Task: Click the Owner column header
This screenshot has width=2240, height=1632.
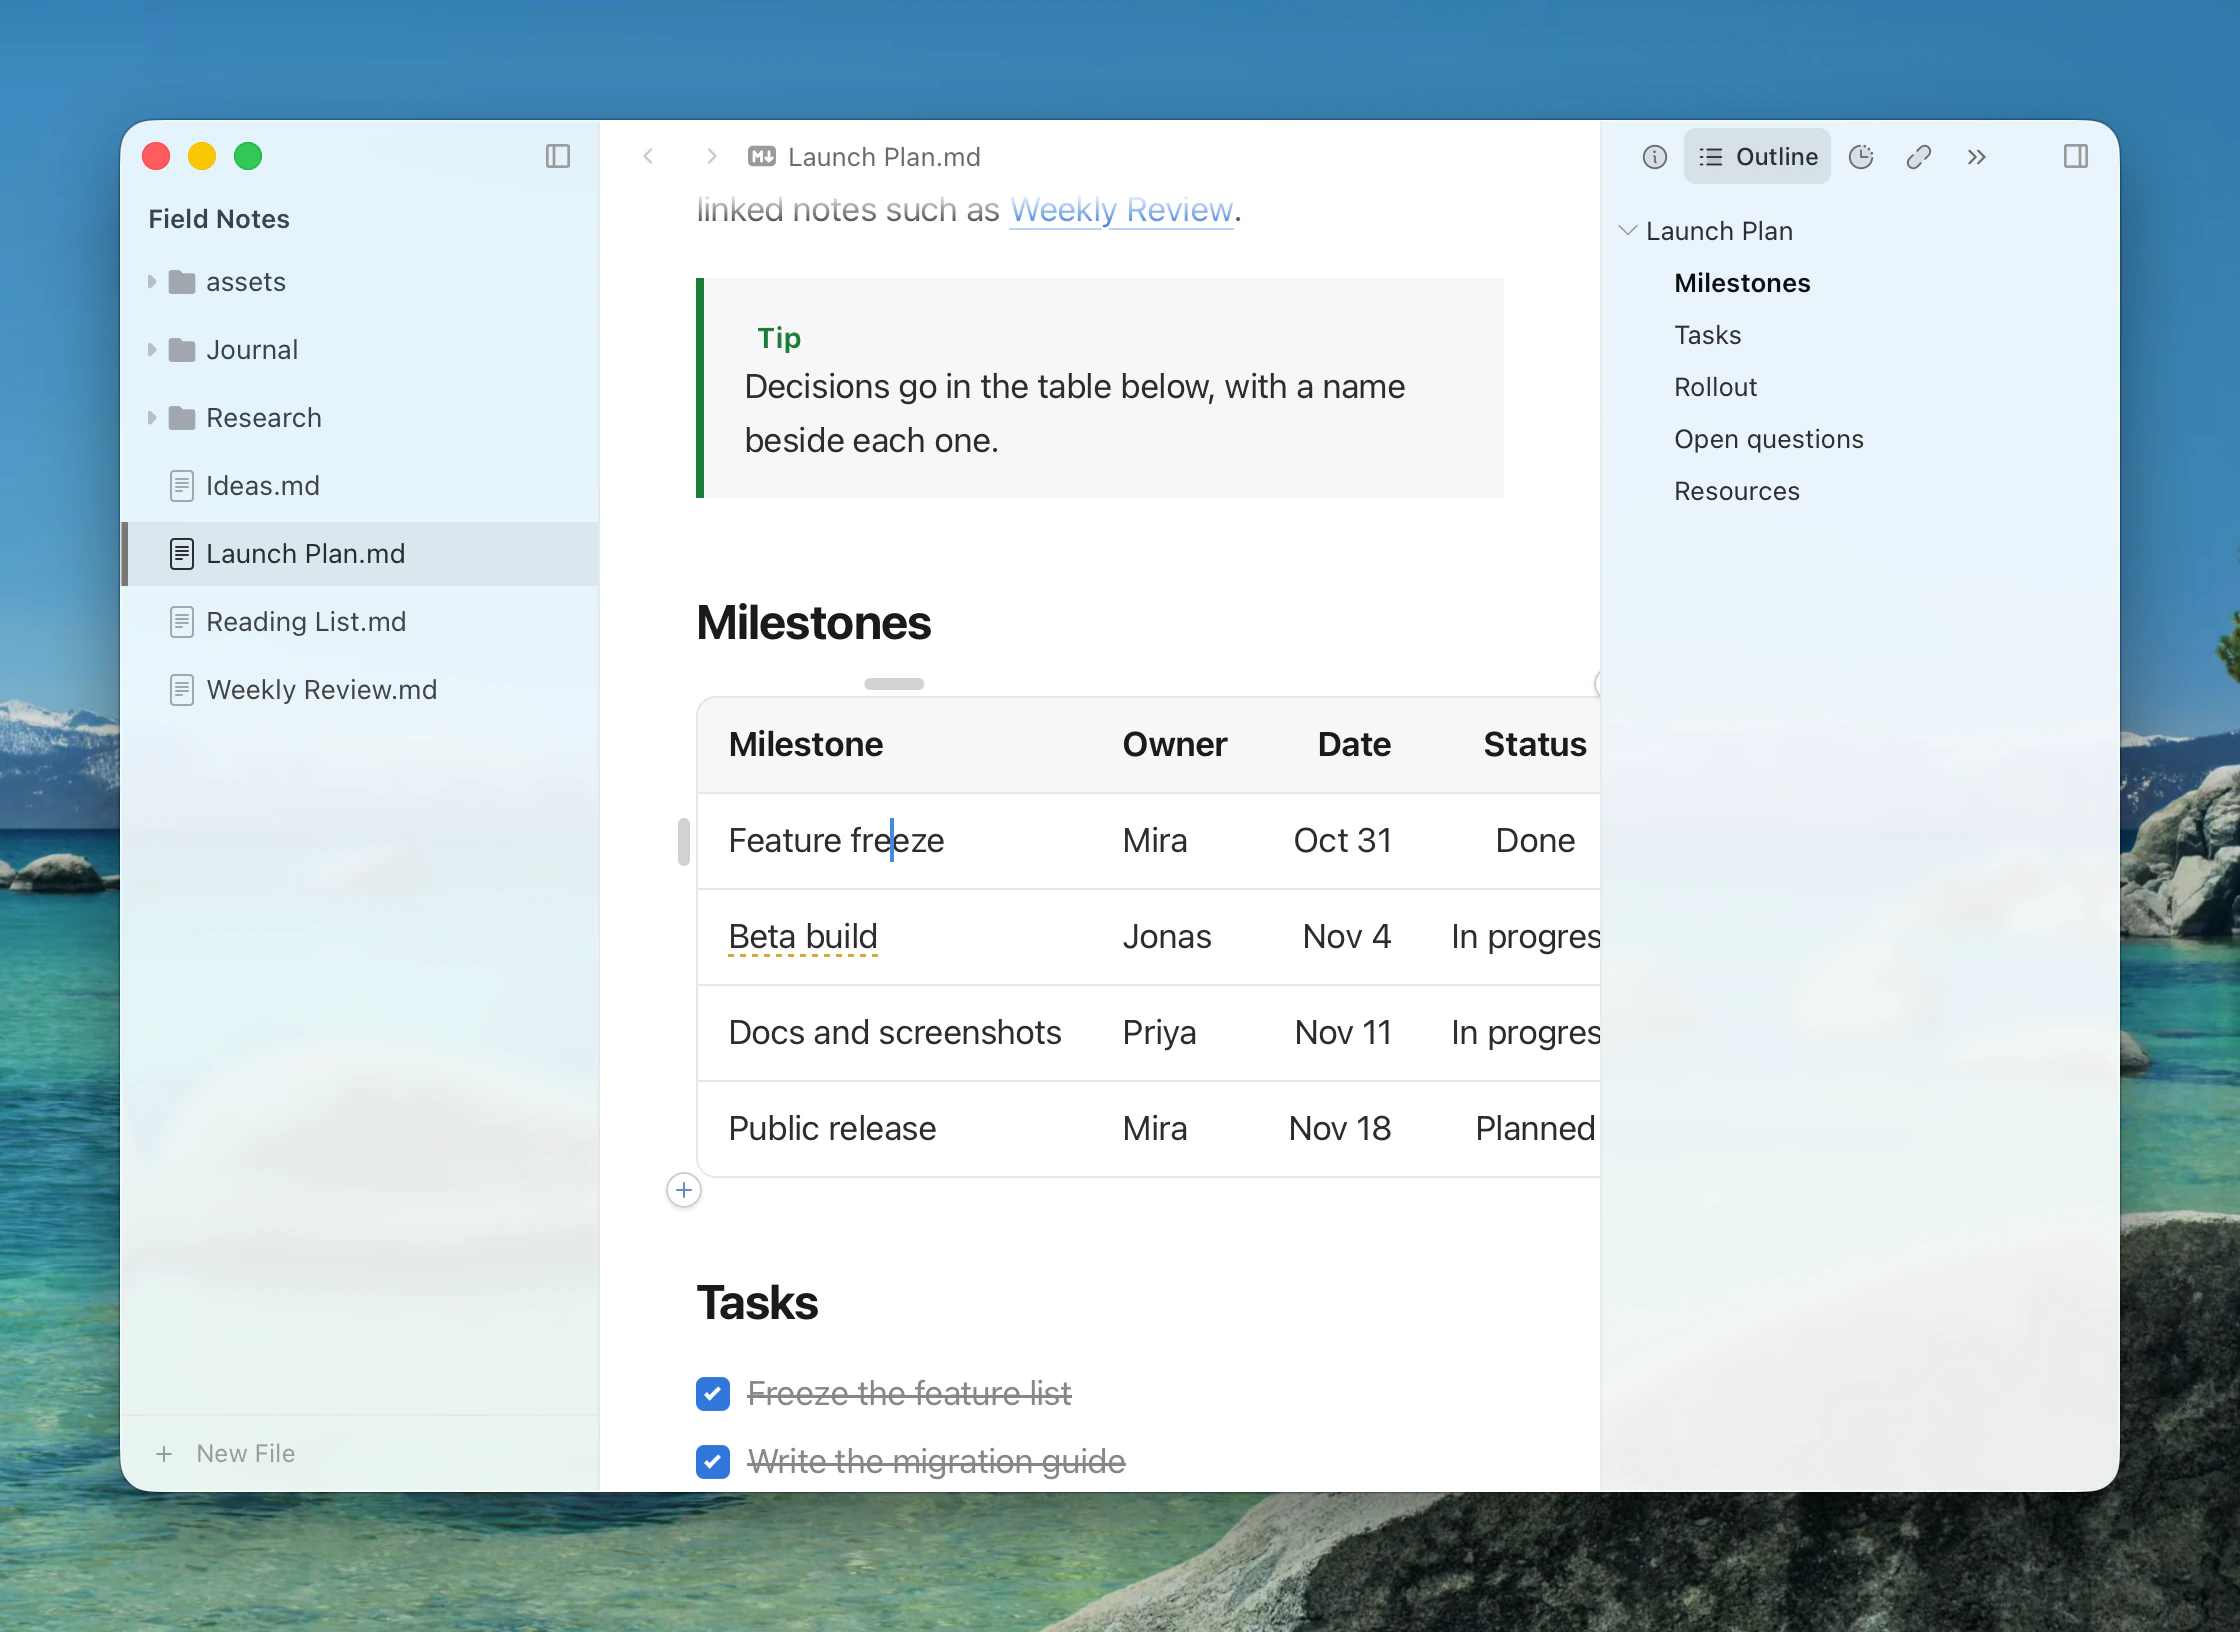Action: [x=1174, y=745]
